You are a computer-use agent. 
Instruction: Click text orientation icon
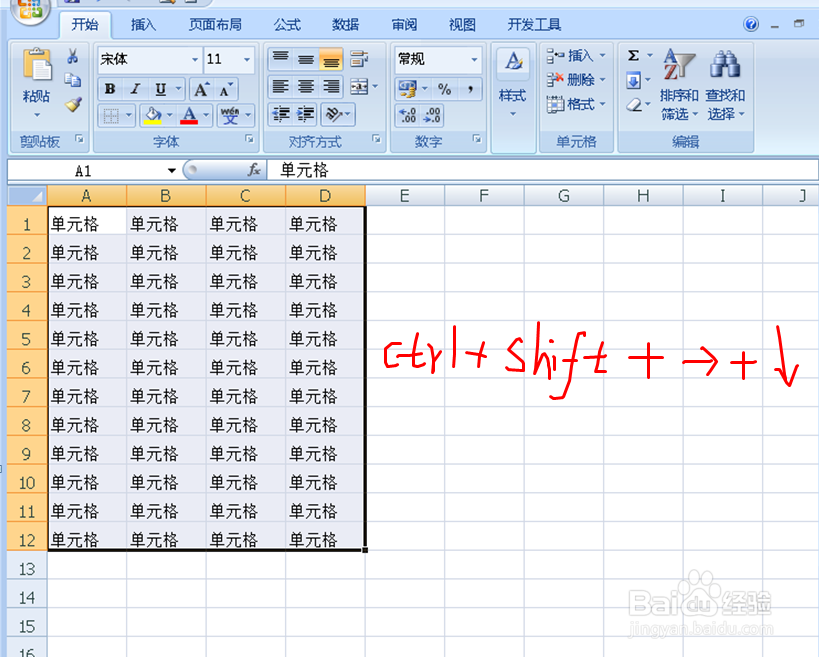[333, 114]
